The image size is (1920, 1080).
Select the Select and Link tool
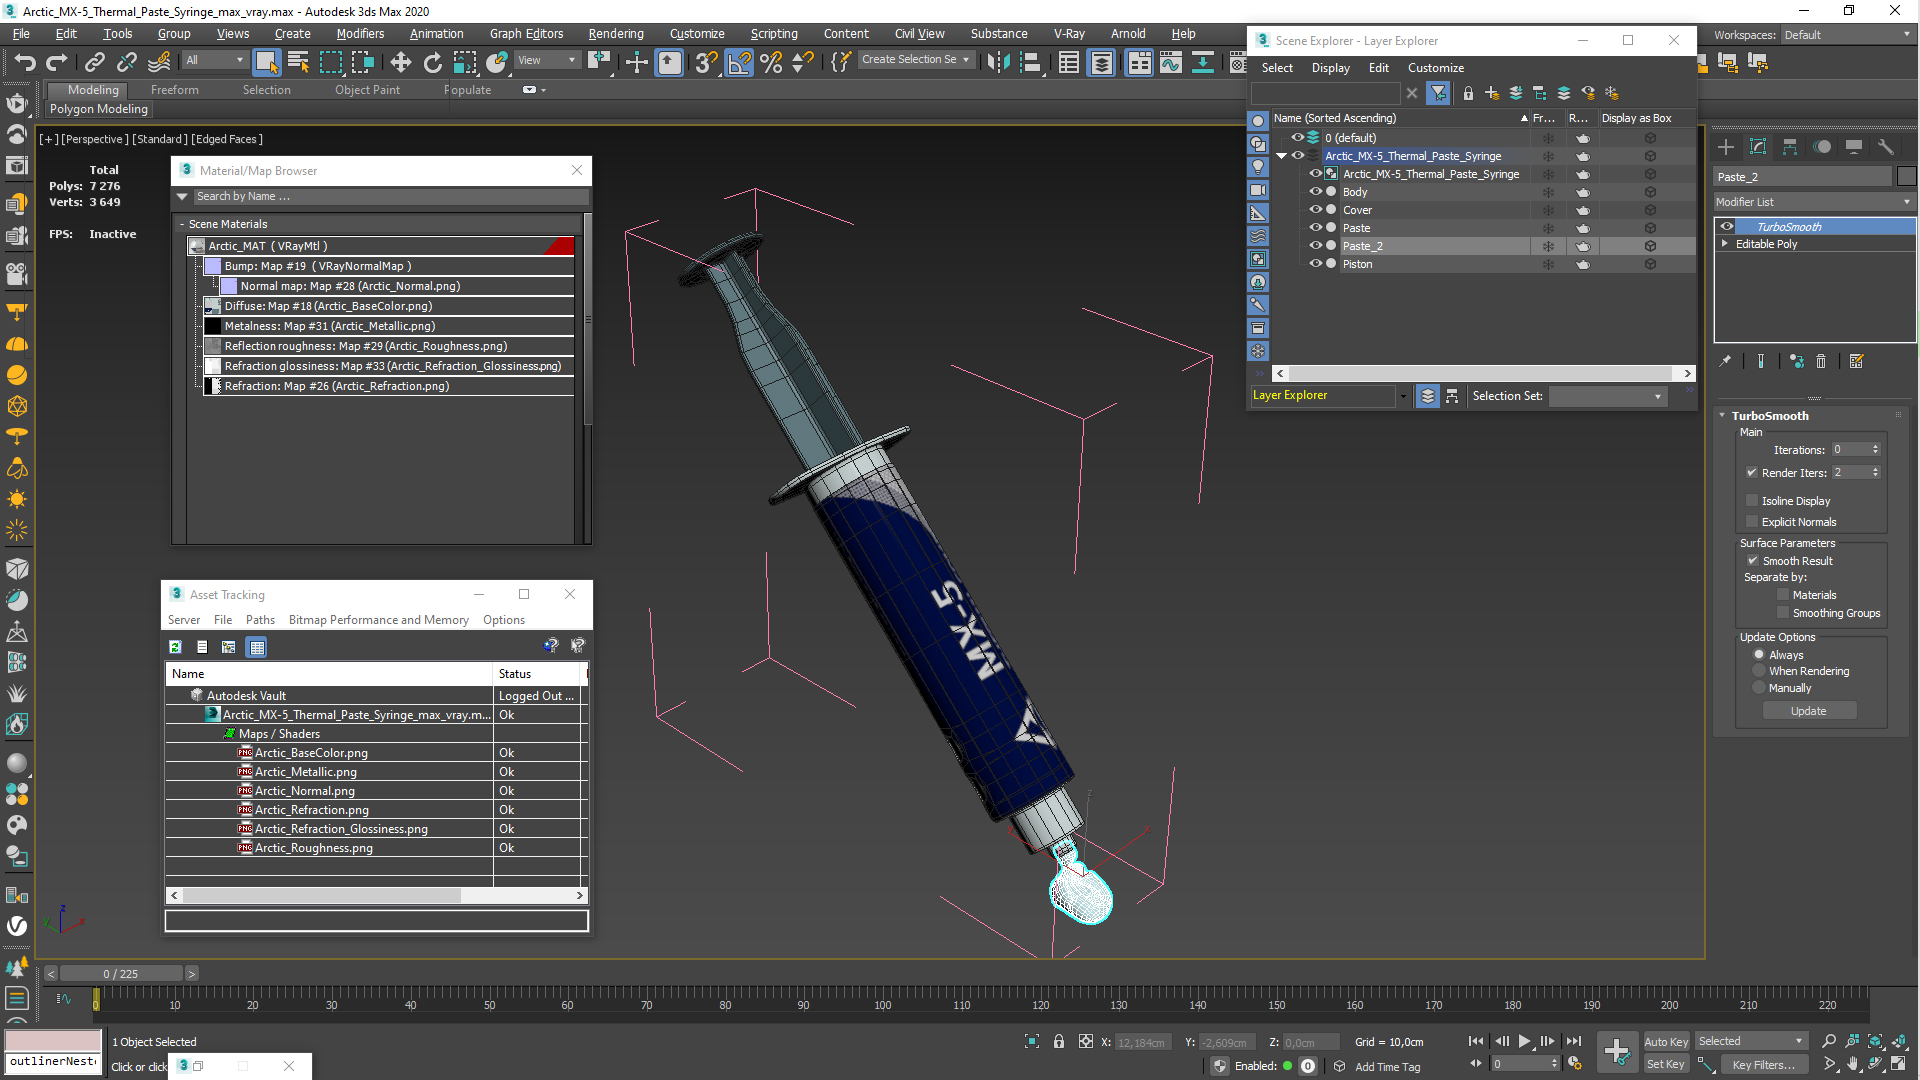point(95,63)
